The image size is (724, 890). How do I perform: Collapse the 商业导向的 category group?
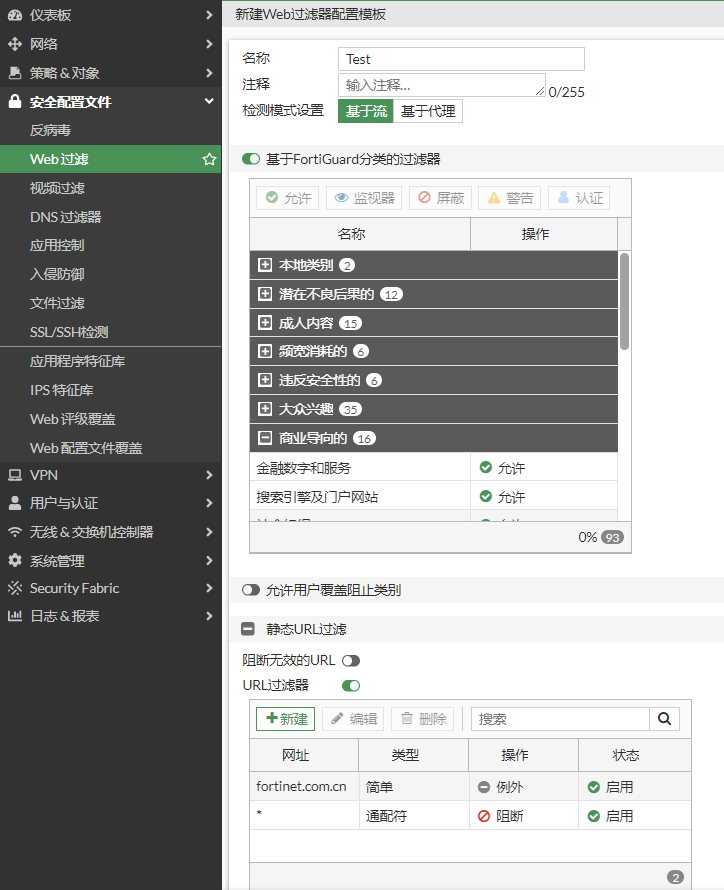pos(265,438)
